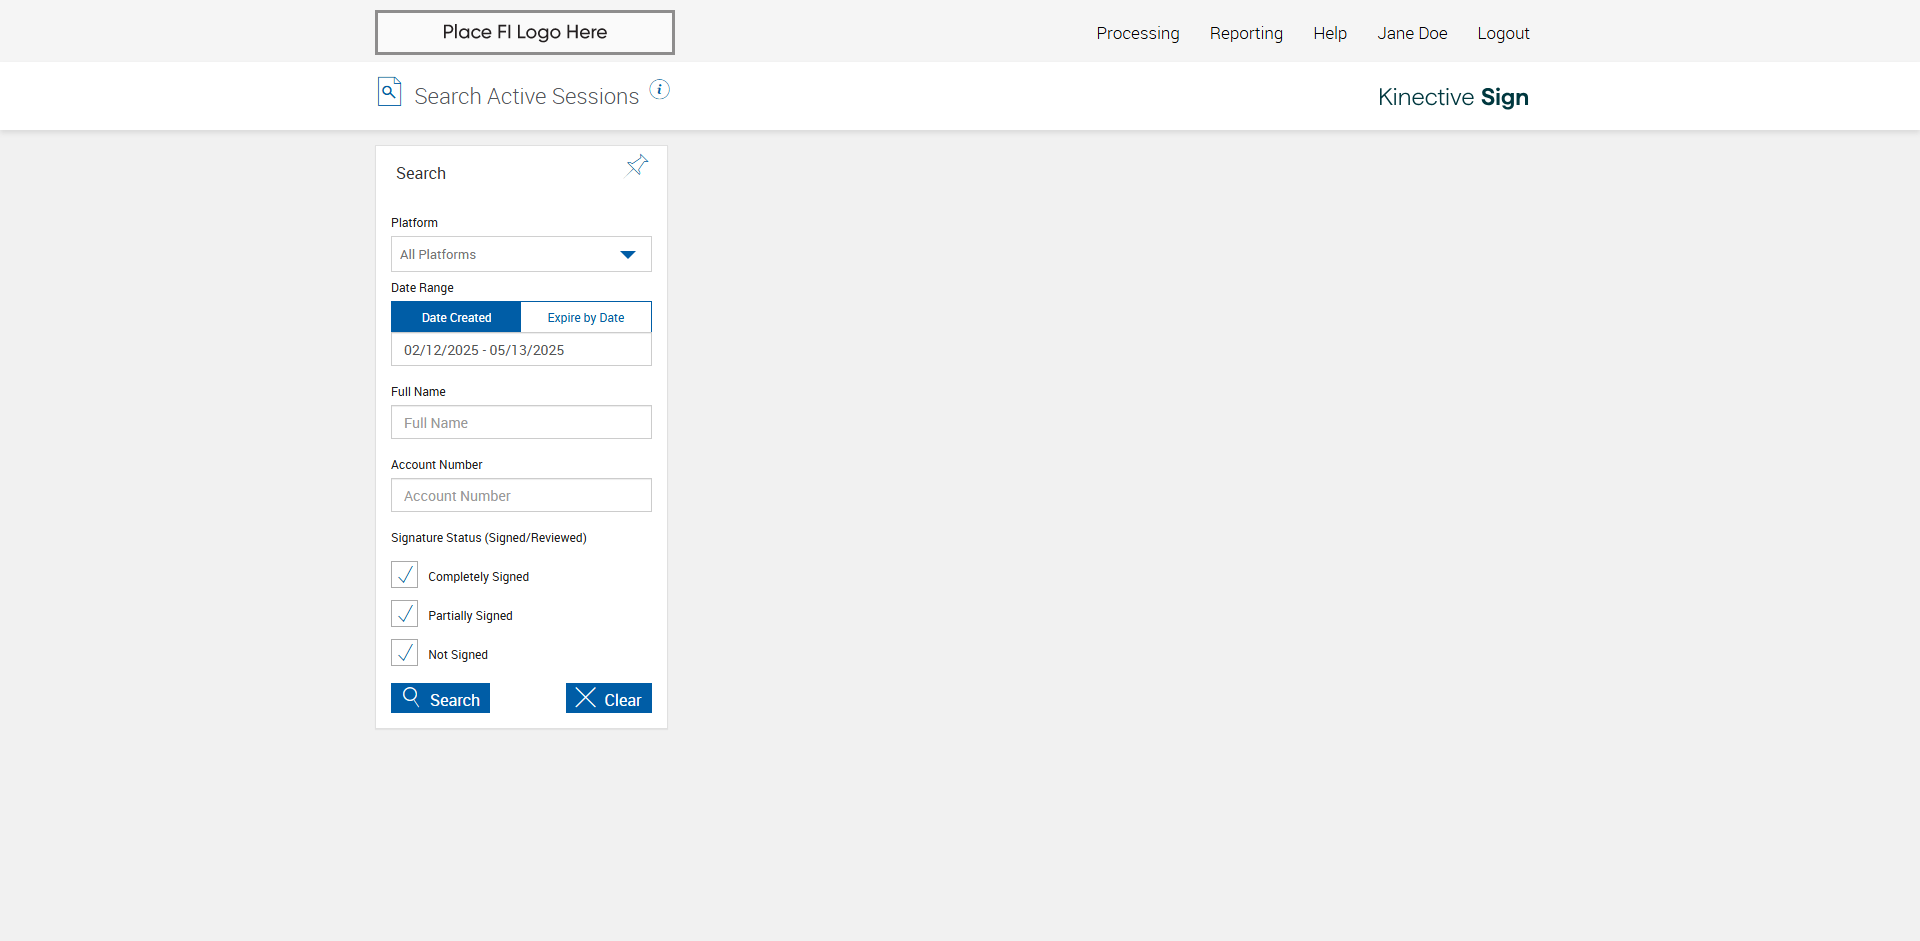Open the Processing menu
Screen dimensions: 1920x941
1138,33
